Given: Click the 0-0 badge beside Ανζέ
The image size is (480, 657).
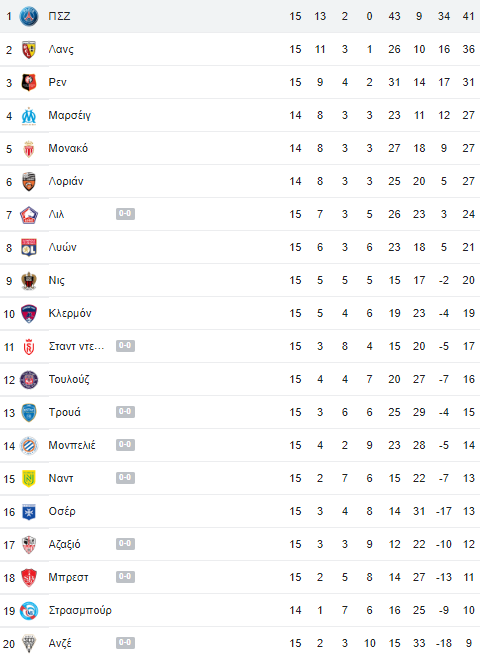Looking at the screenshot, I should pyautogui.click(x=125, y=643).
